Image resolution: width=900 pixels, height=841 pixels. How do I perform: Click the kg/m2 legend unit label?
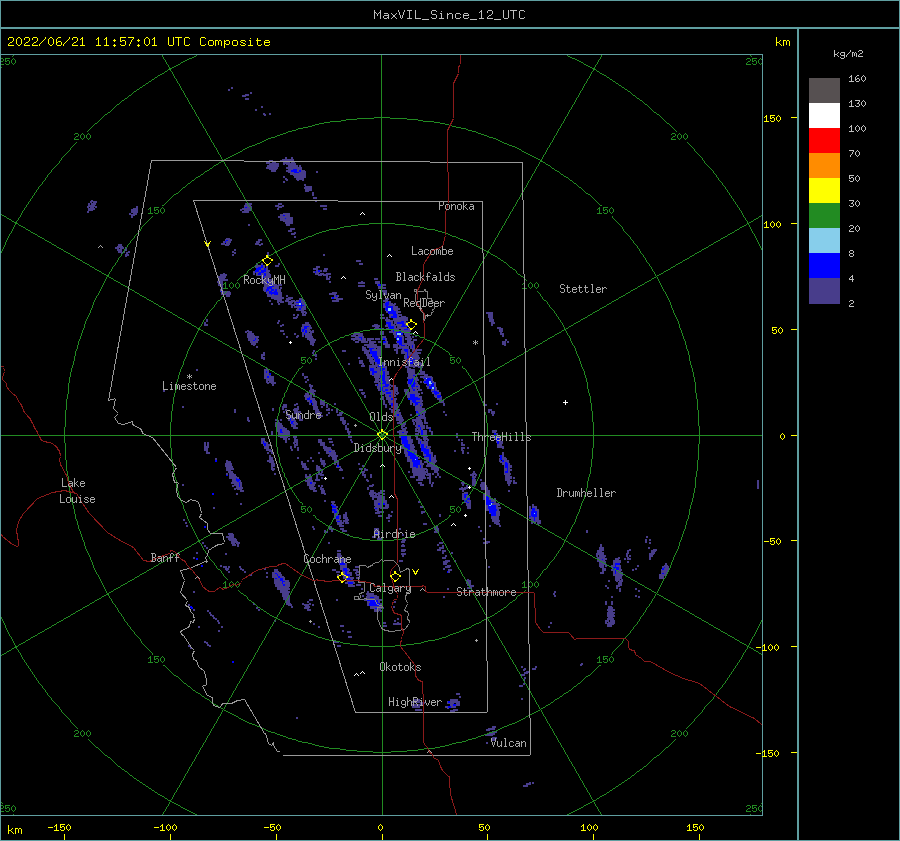(848, 54)
